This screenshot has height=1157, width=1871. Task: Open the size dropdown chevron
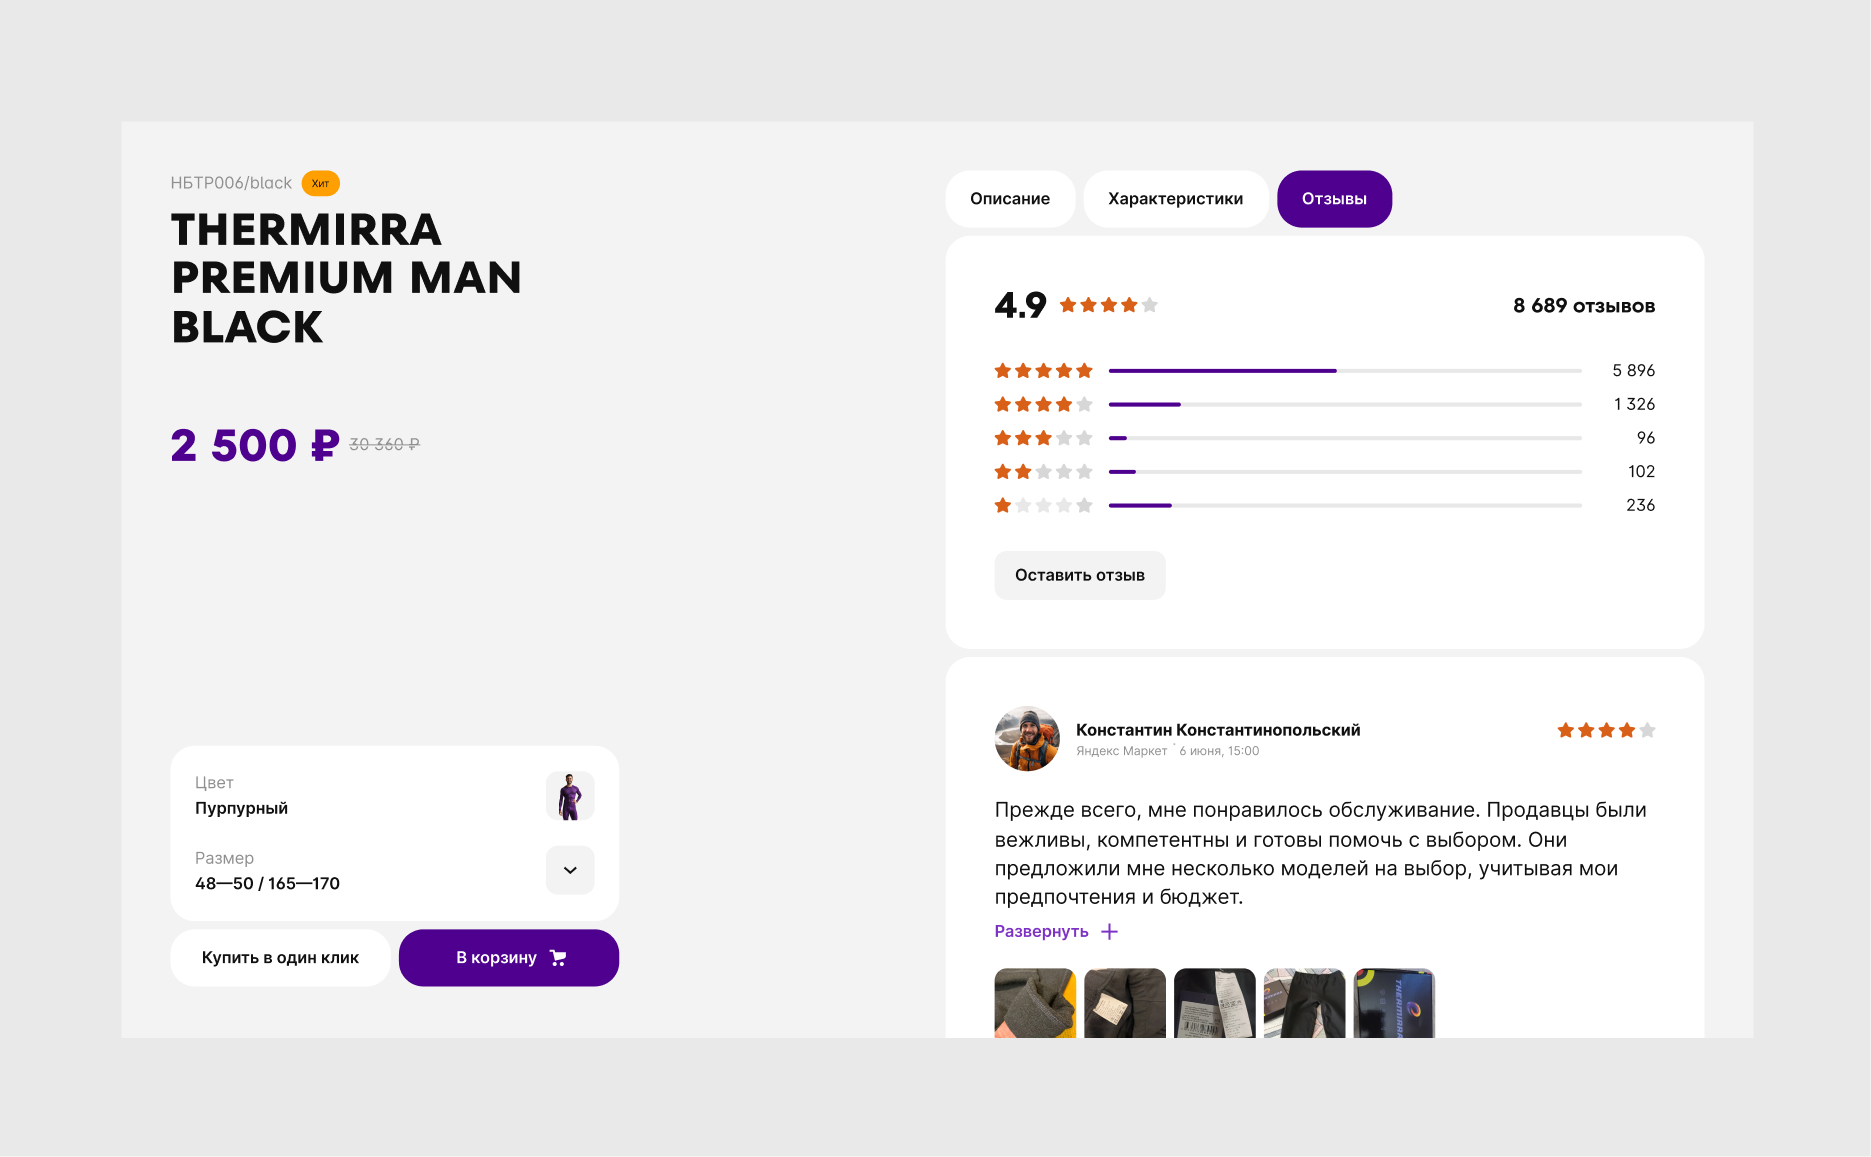point(570,870)
